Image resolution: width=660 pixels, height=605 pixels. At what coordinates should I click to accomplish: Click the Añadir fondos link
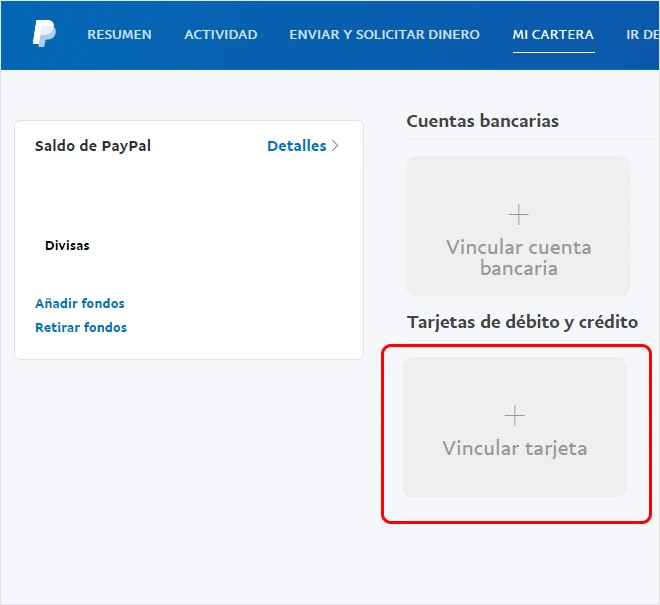[80, 303]
